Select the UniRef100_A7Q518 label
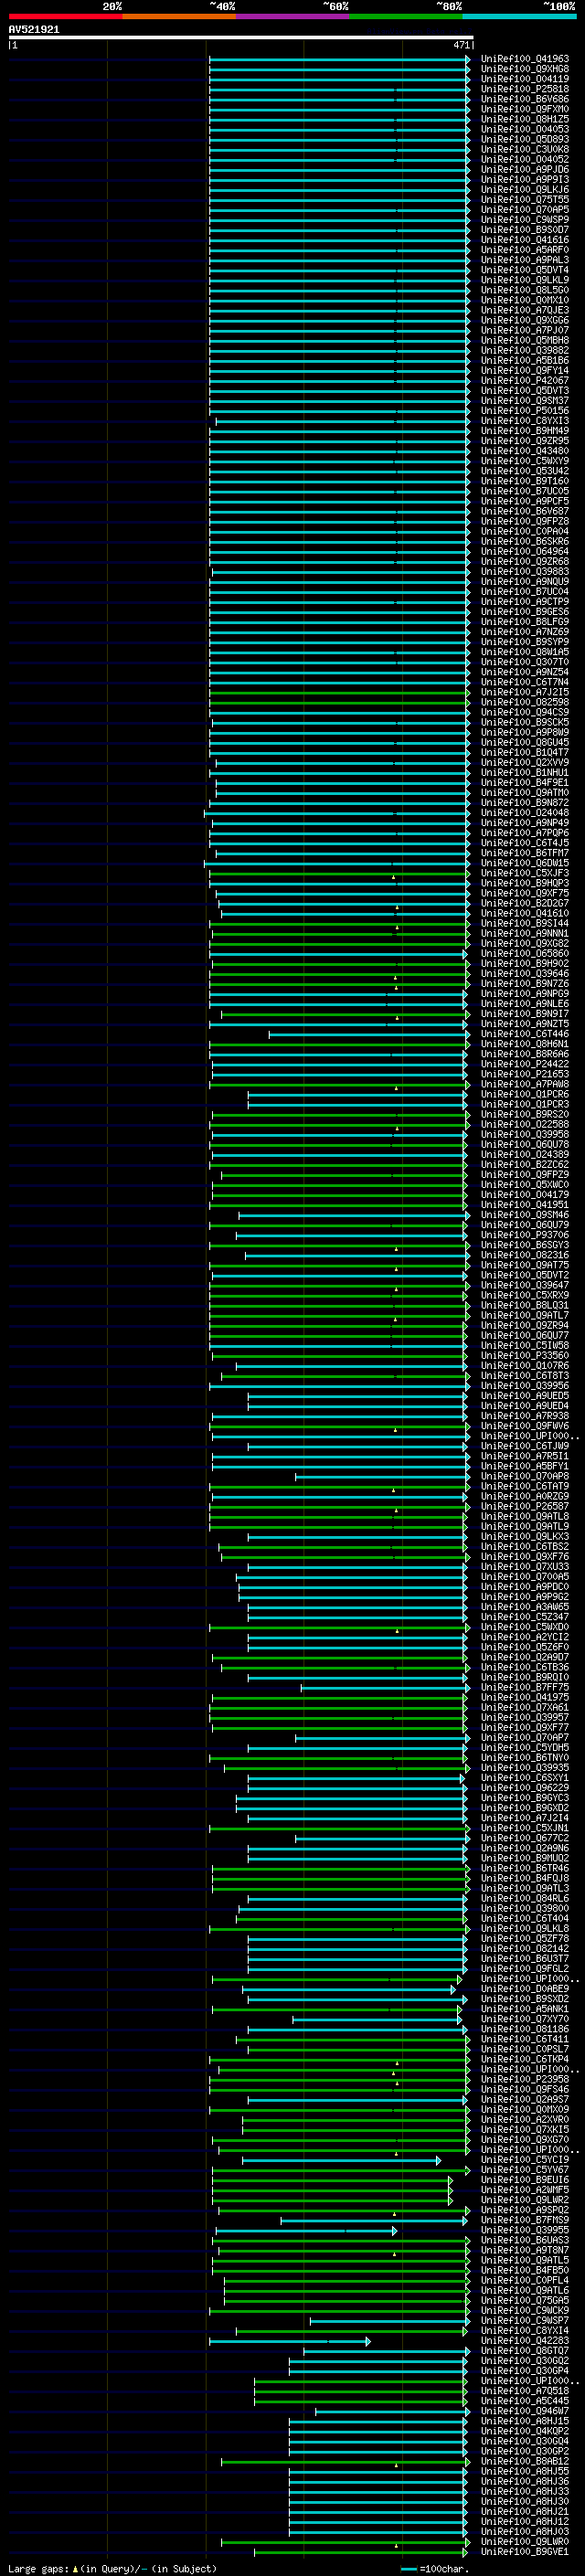Viewport: 585px width, 2576px height. (525, 2391)
